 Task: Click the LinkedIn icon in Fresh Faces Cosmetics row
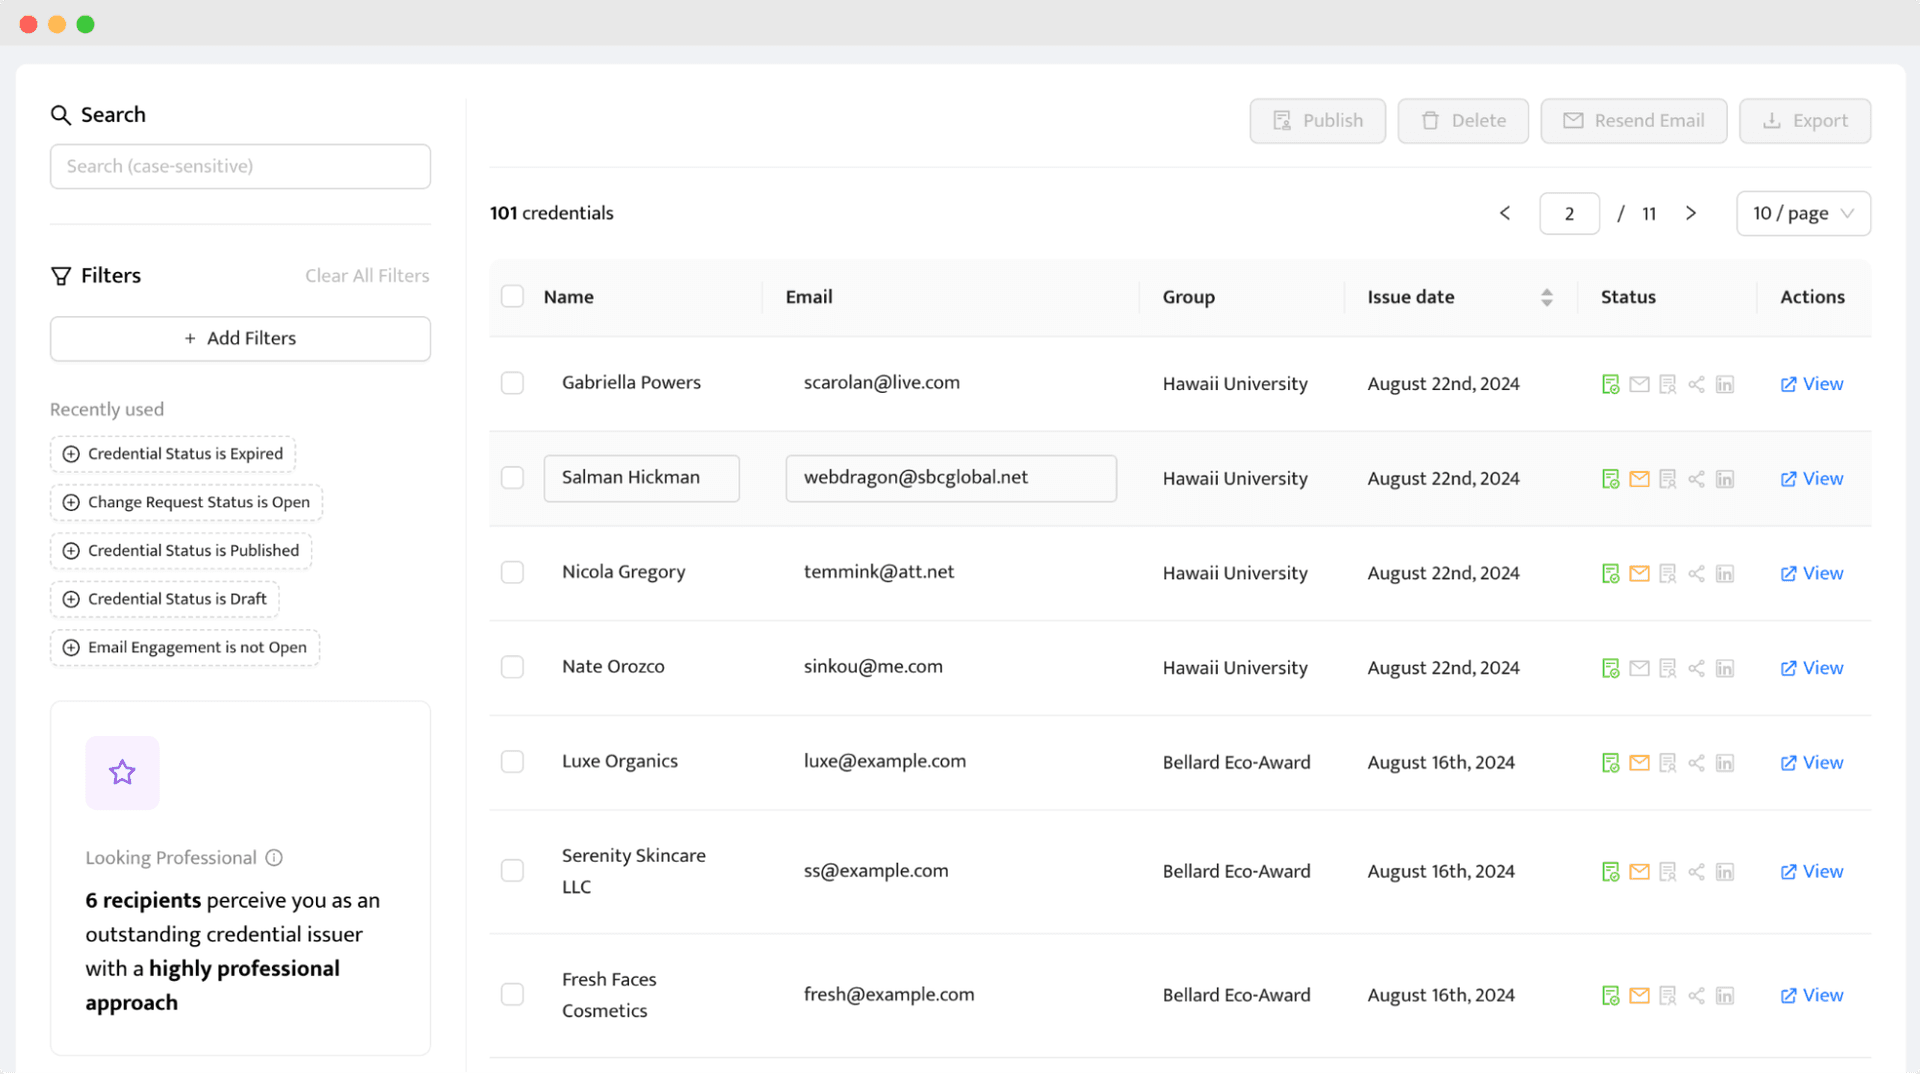coord(1725,996)
